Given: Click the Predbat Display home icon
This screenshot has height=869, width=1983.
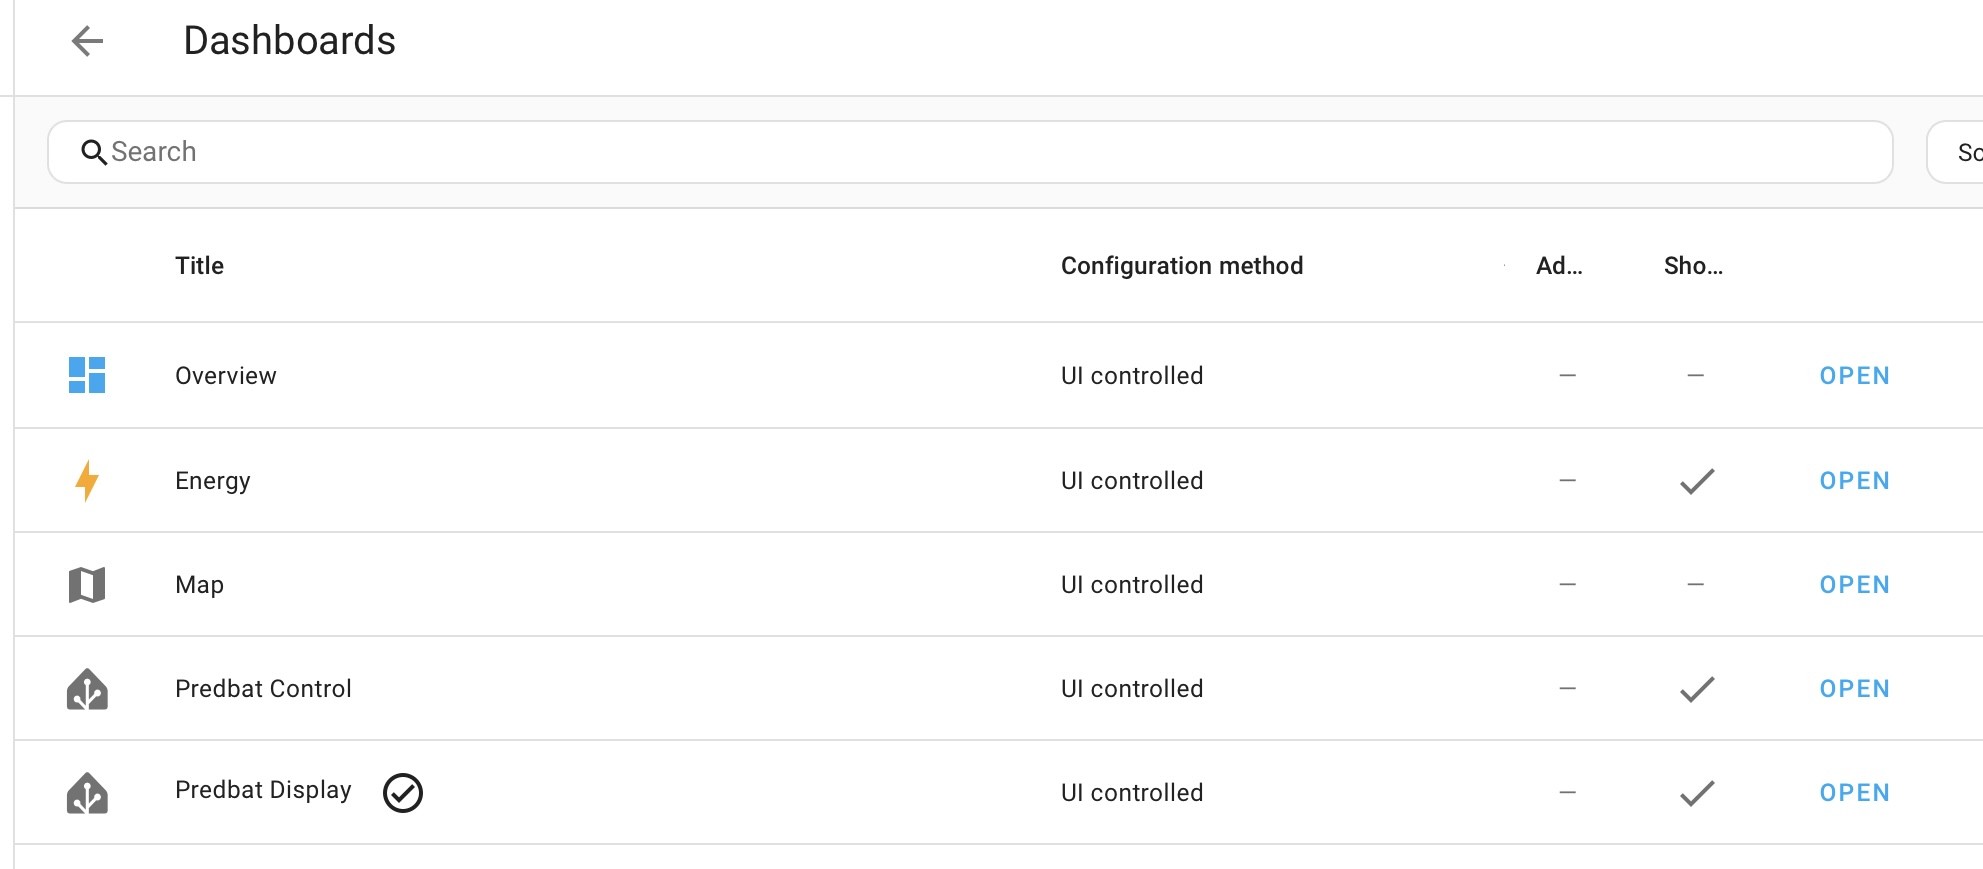Looking at the screenshot, I should (x=87, y=793).
